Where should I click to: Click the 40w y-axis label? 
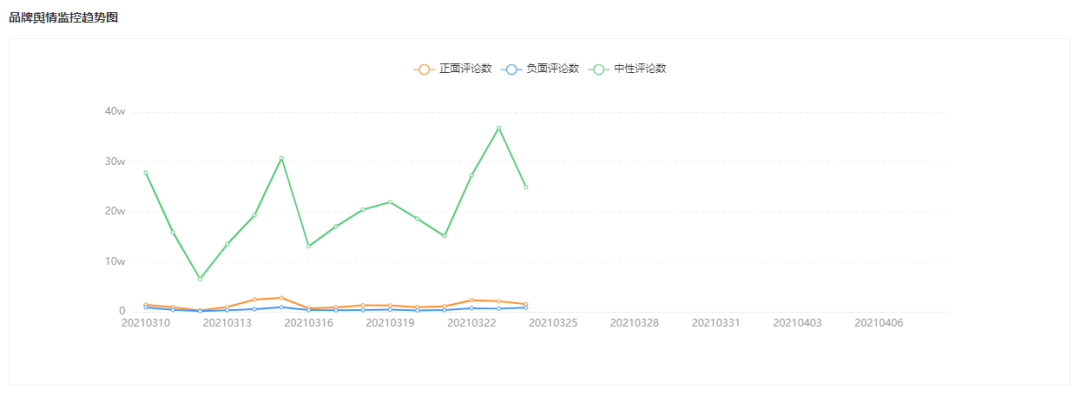click(115, 112)
